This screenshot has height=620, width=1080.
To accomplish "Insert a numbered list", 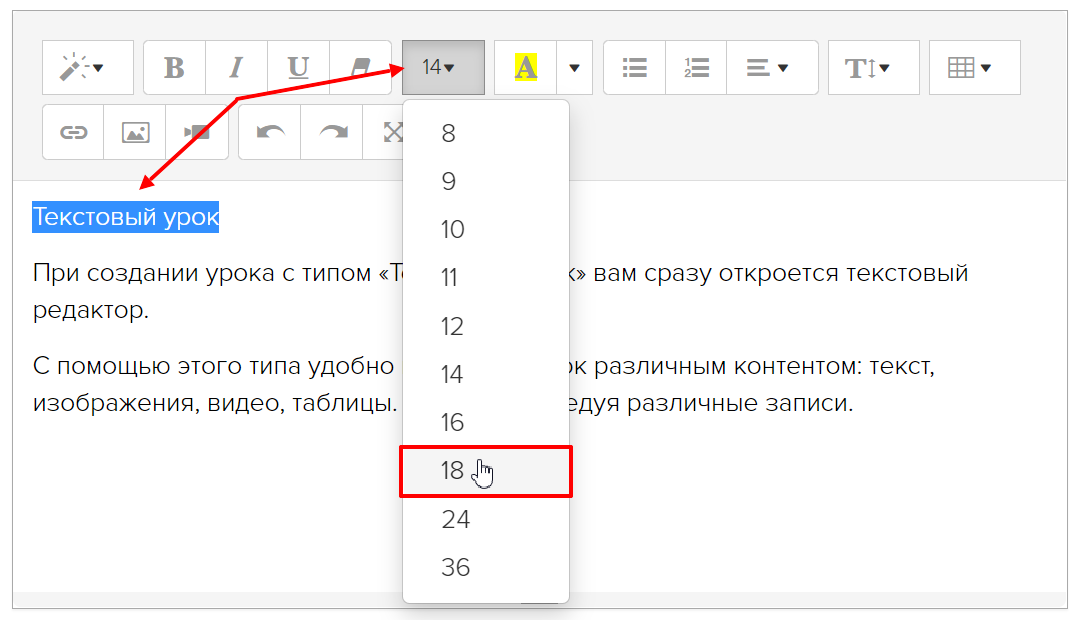I will pyautogui.click(x=696, y=68).
